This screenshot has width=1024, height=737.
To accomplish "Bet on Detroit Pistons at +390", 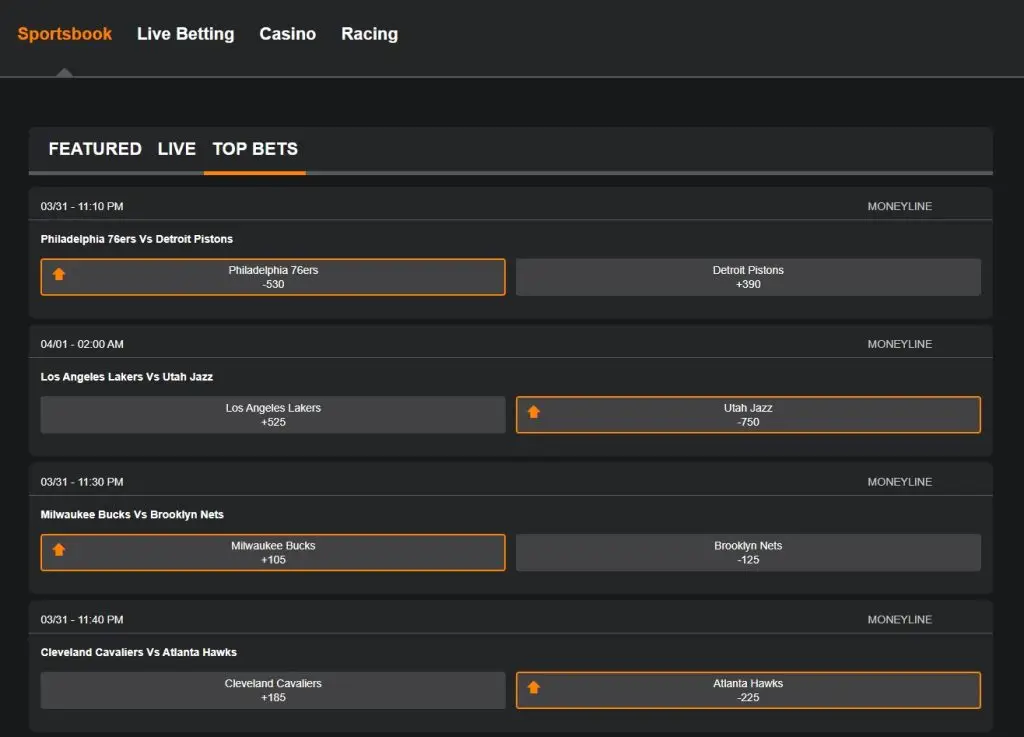I will click(x=748, y=277).
